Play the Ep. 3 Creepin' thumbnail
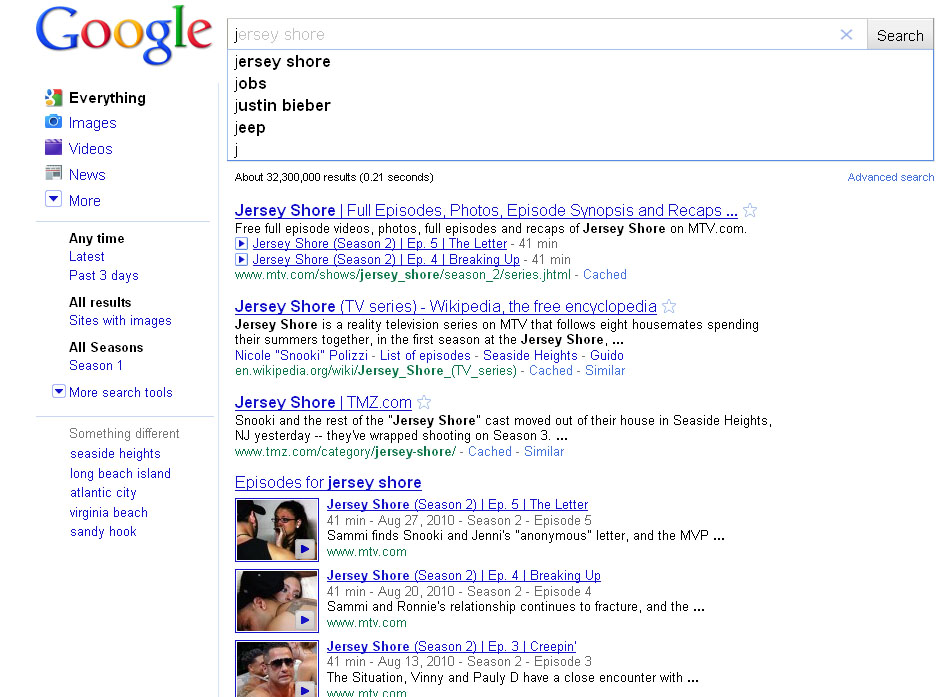The image size is (945, 697). (x=277, y=669)
